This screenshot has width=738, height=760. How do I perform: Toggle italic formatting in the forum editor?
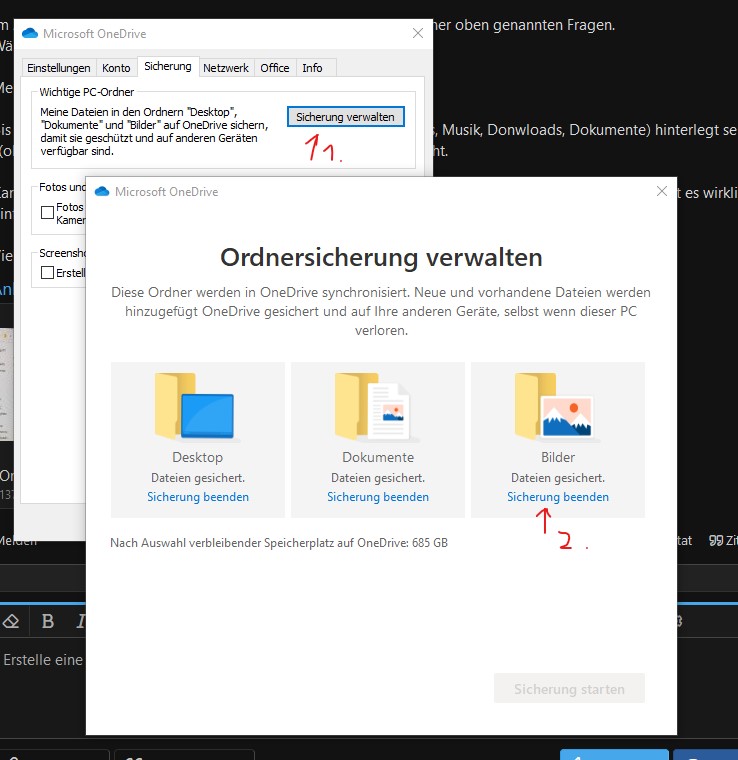(x=80, y=621)
